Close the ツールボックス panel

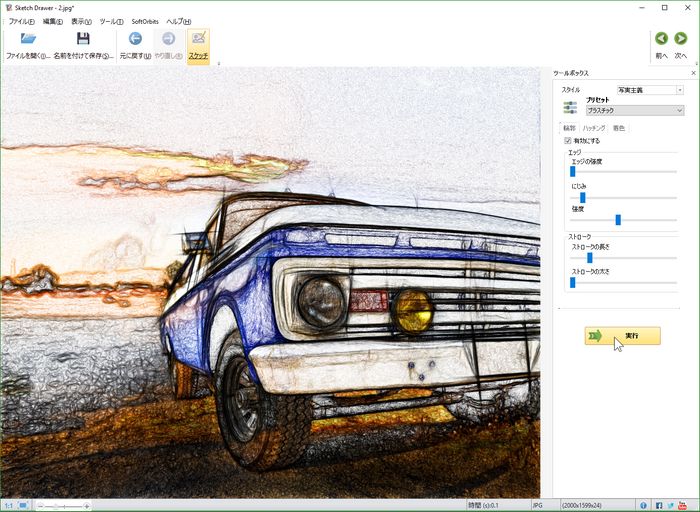693,73
